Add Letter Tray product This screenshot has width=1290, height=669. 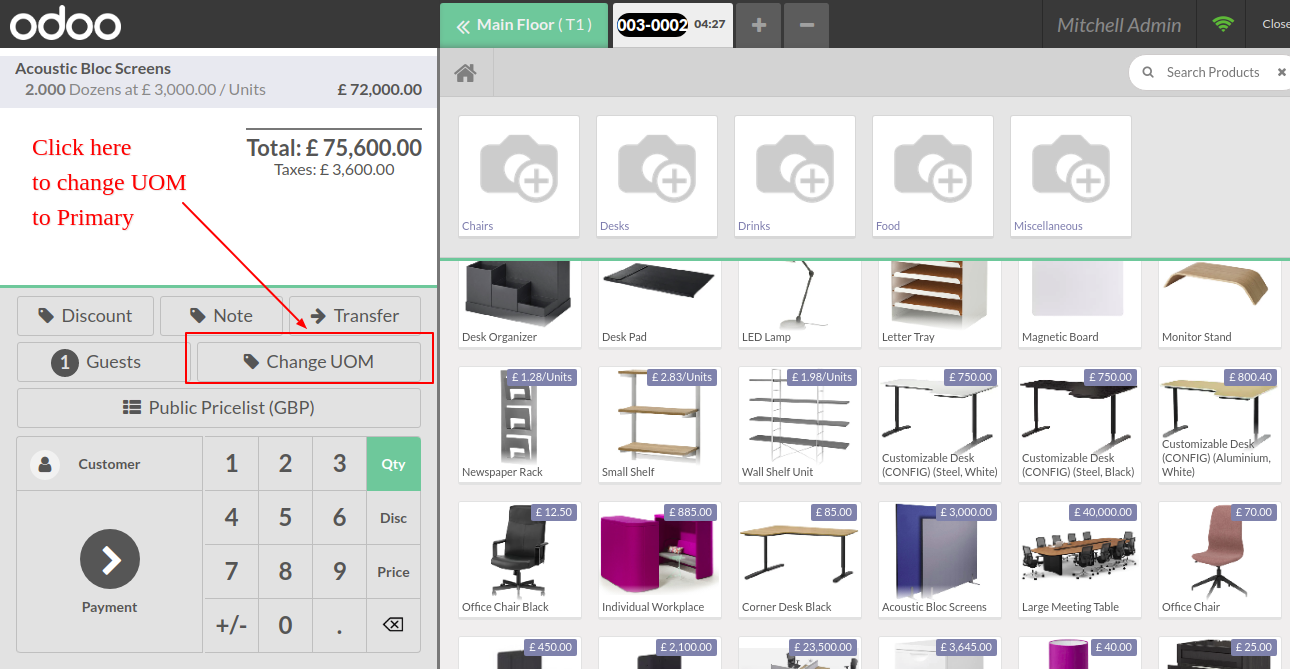940,303
